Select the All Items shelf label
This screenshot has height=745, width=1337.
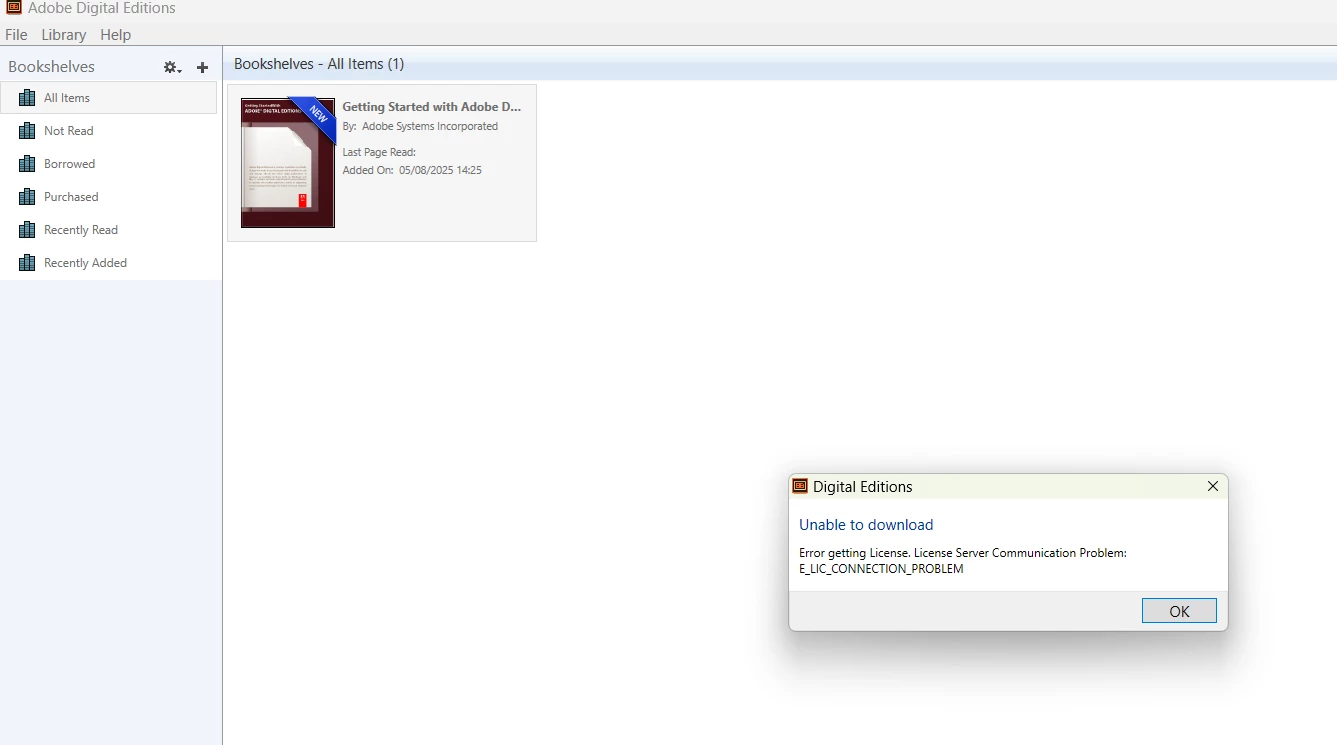click(x=67, y=98)
